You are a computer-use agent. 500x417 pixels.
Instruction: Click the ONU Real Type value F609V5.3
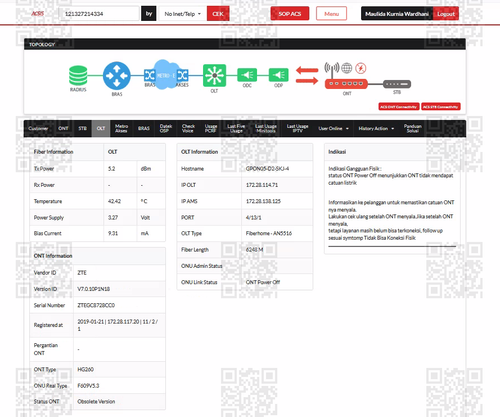(88, 386)
